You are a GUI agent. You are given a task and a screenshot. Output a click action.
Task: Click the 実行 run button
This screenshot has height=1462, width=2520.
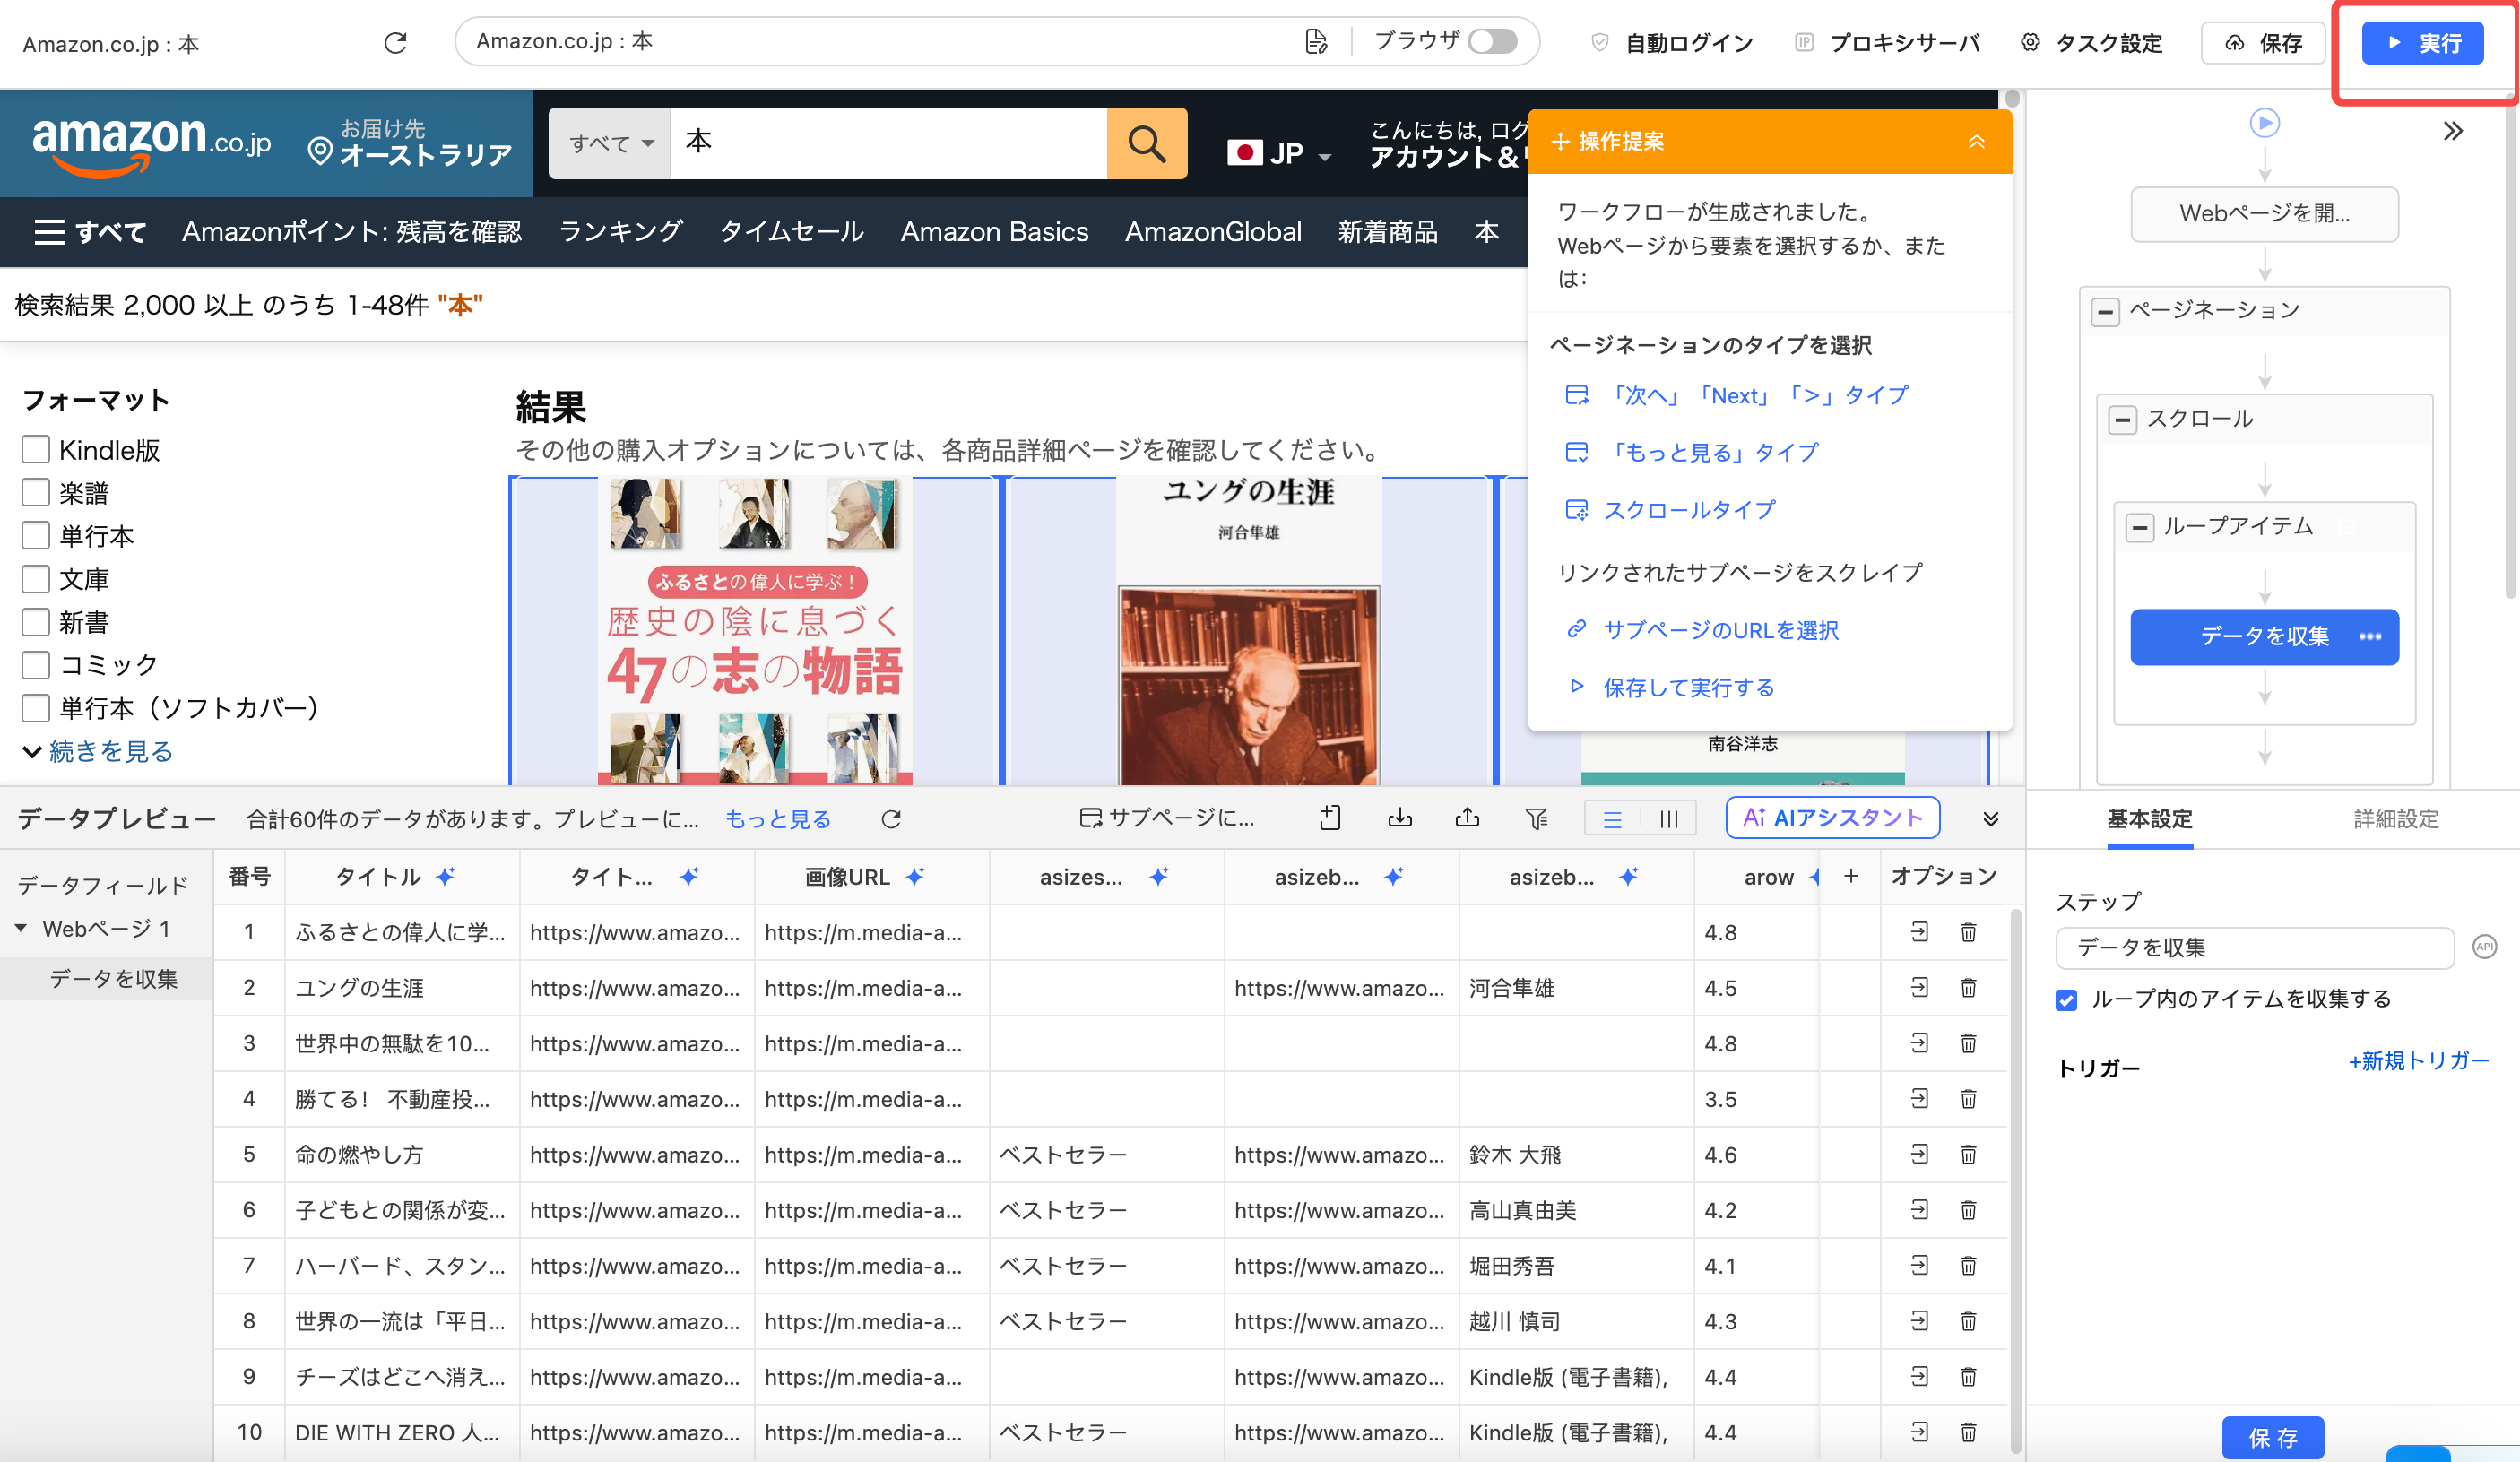tap(2421, 43)
